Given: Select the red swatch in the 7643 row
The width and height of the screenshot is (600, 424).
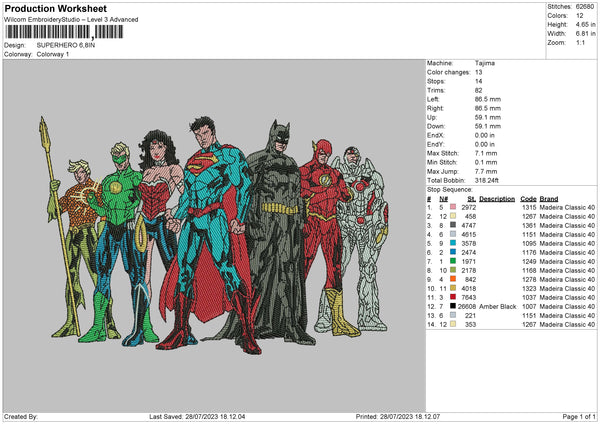Looking at the screenshot, I should 453,297.
